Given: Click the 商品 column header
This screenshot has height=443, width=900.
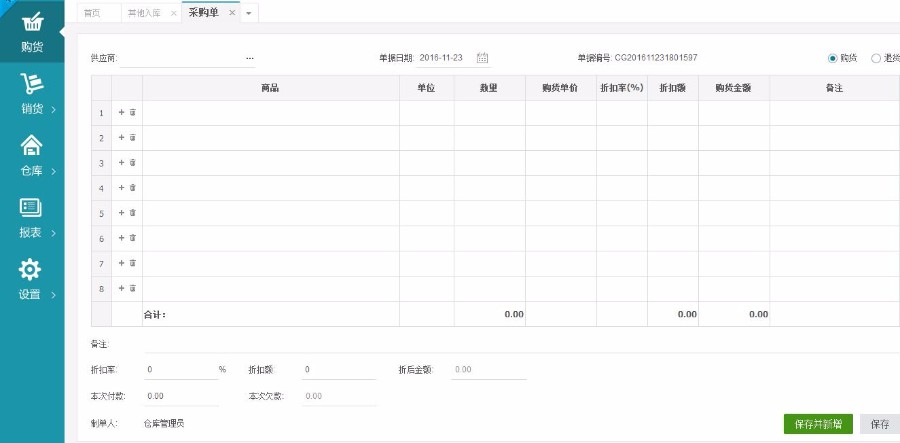Looking at the screenshot, I should pos(271,88).
